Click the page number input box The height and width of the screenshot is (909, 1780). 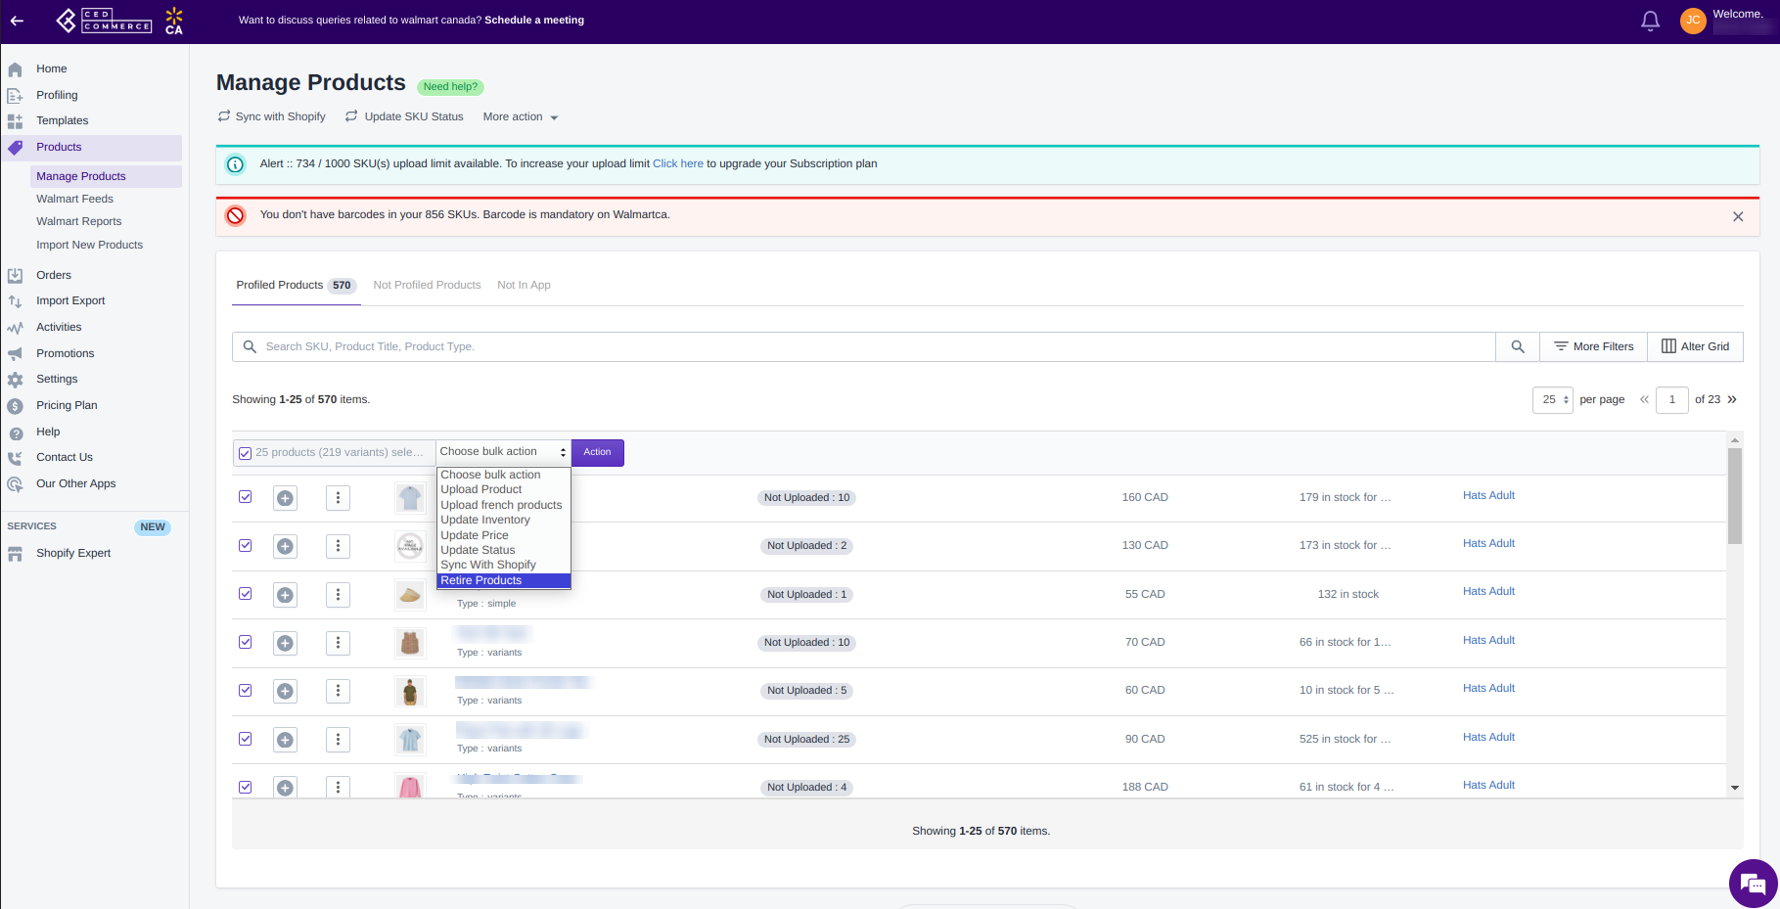pos(1672,400)
